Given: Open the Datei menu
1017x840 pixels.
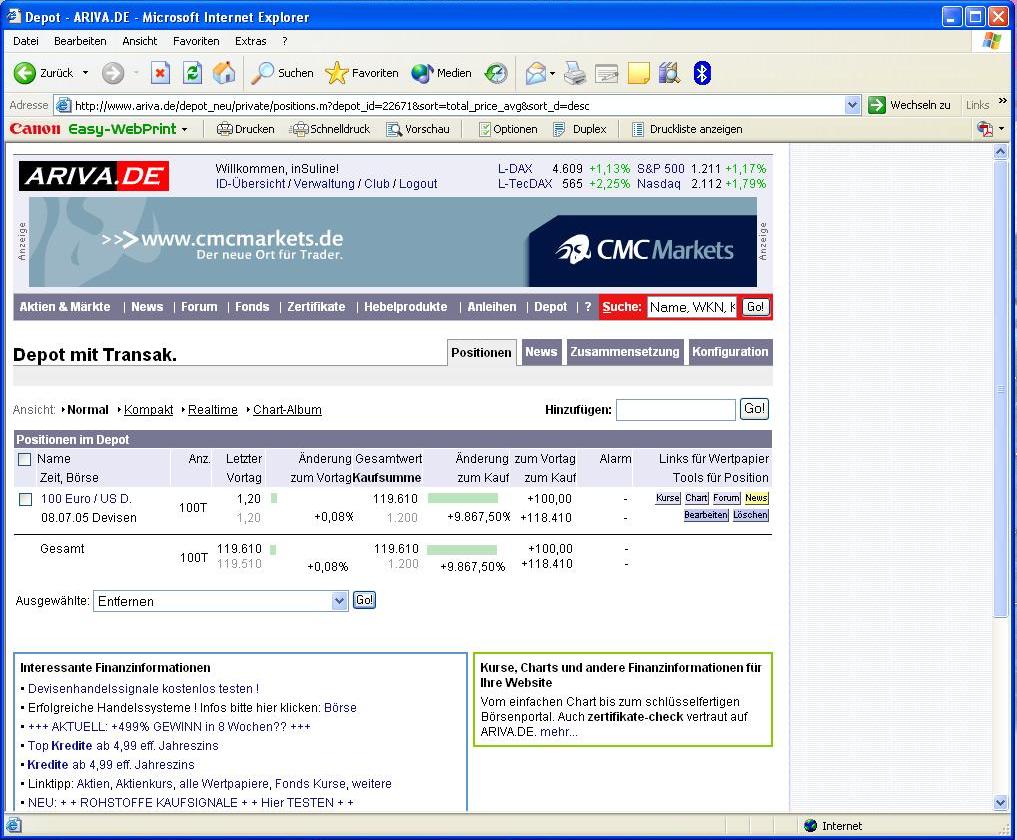Looking at the screenshot, I should tap(26, 41).
